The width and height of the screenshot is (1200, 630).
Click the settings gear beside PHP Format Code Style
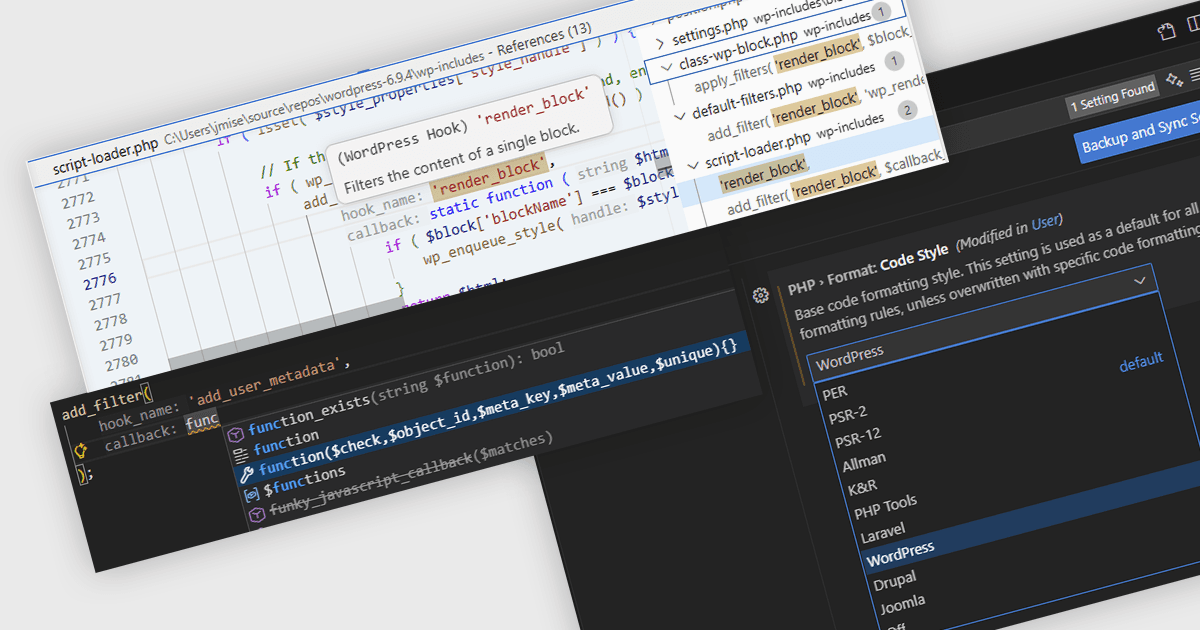point(760,296)
